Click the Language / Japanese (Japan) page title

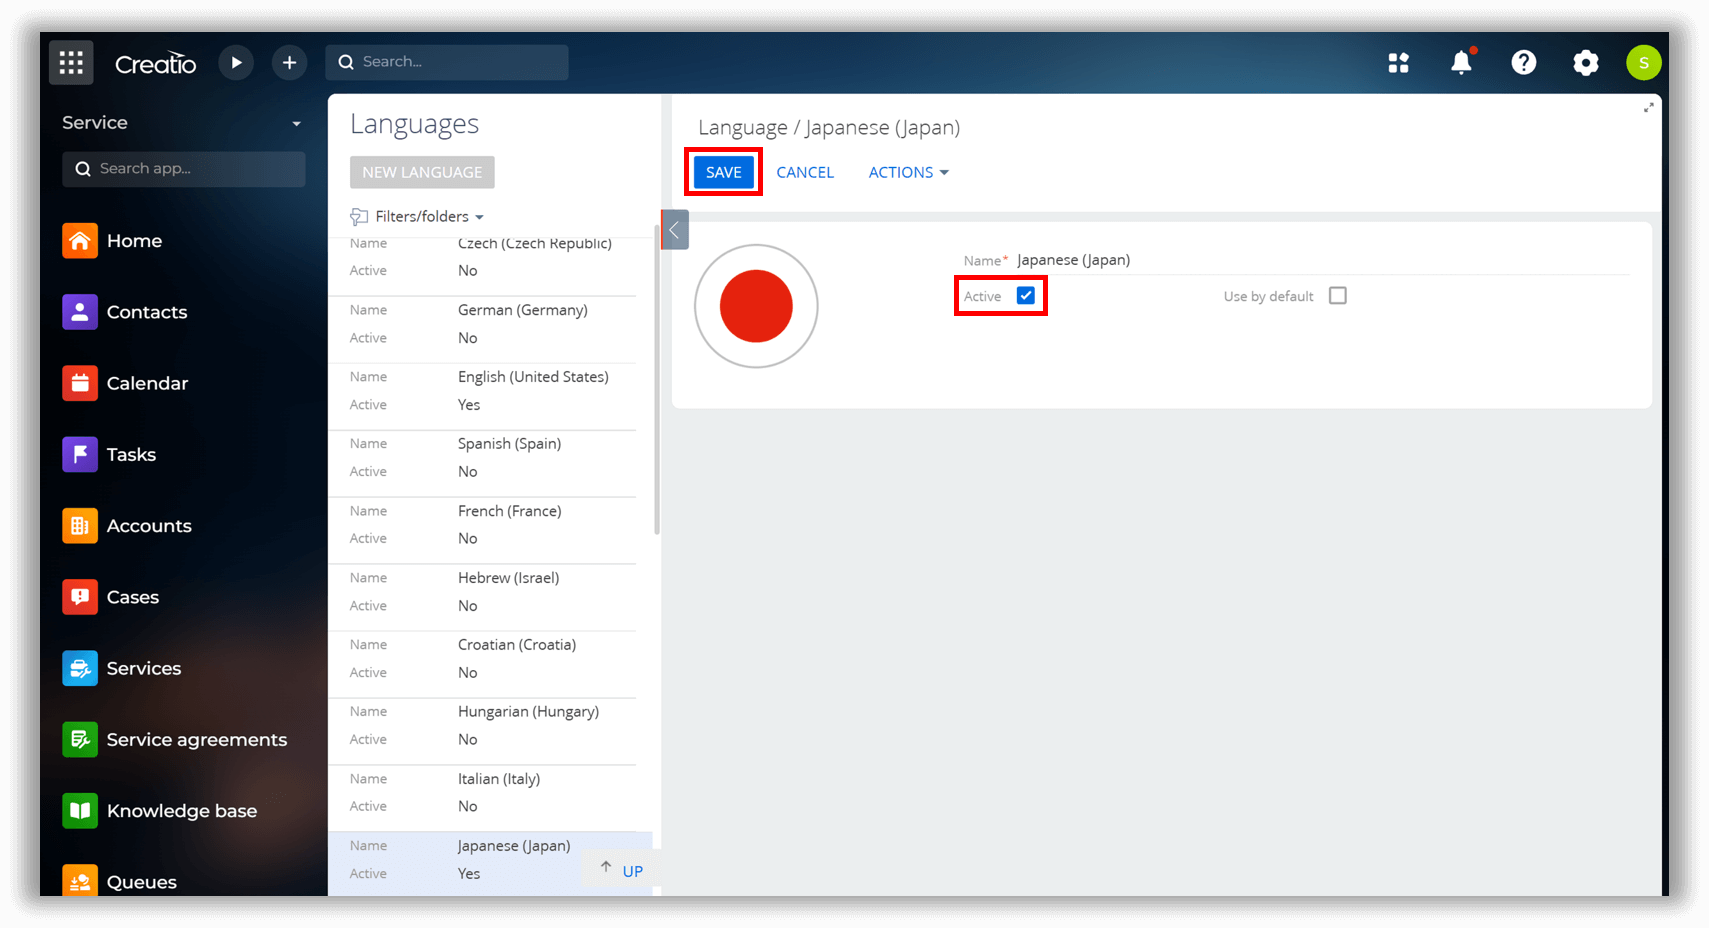pyautogui.click(x=829, y=128)
